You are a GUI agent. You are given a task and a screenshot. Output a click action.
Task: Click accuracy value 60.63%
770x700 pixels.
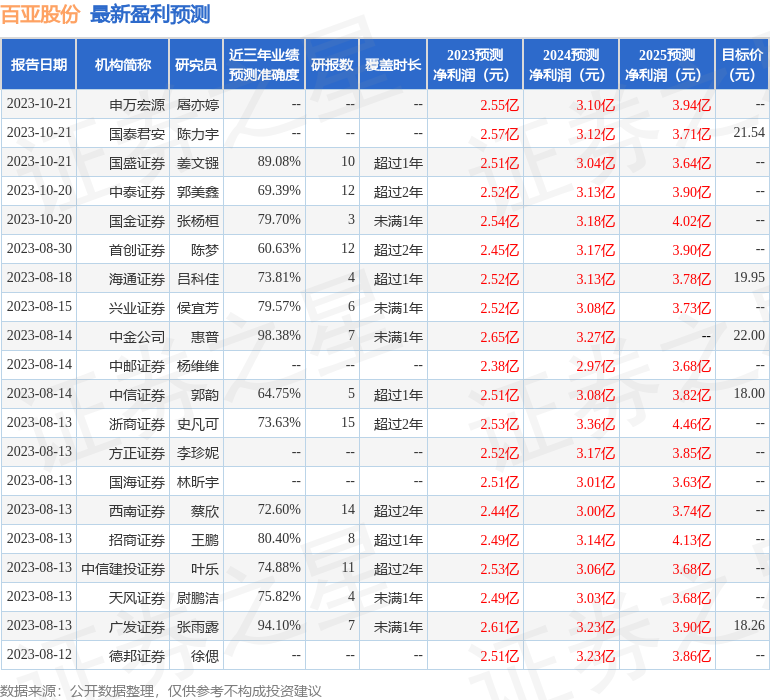(x=279, y=249)
